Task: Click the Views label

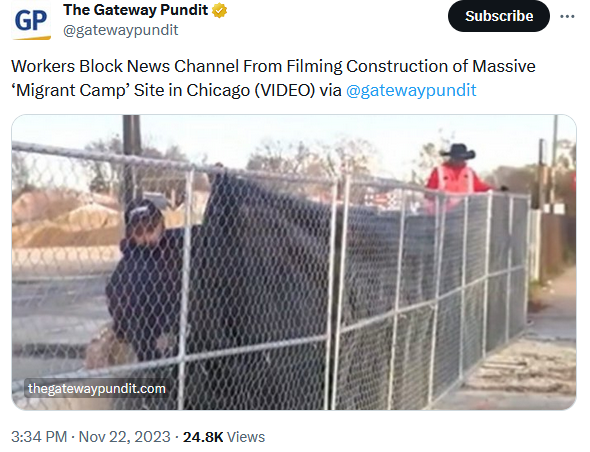Action: (246, 437)
